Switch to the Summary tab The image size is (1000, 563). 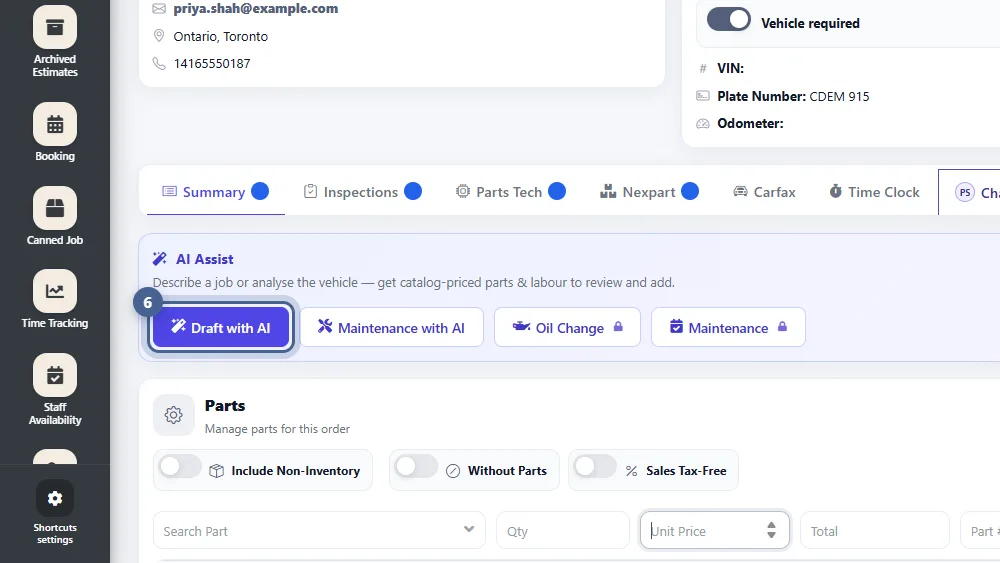tap(216, 192)
